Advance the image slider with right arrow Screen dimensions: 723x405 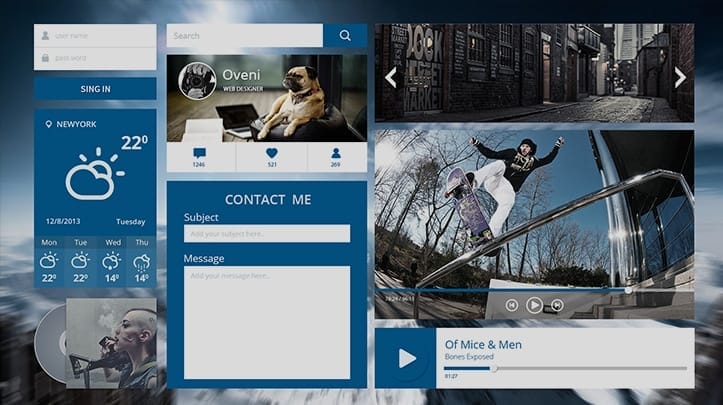tap(680, 77)
